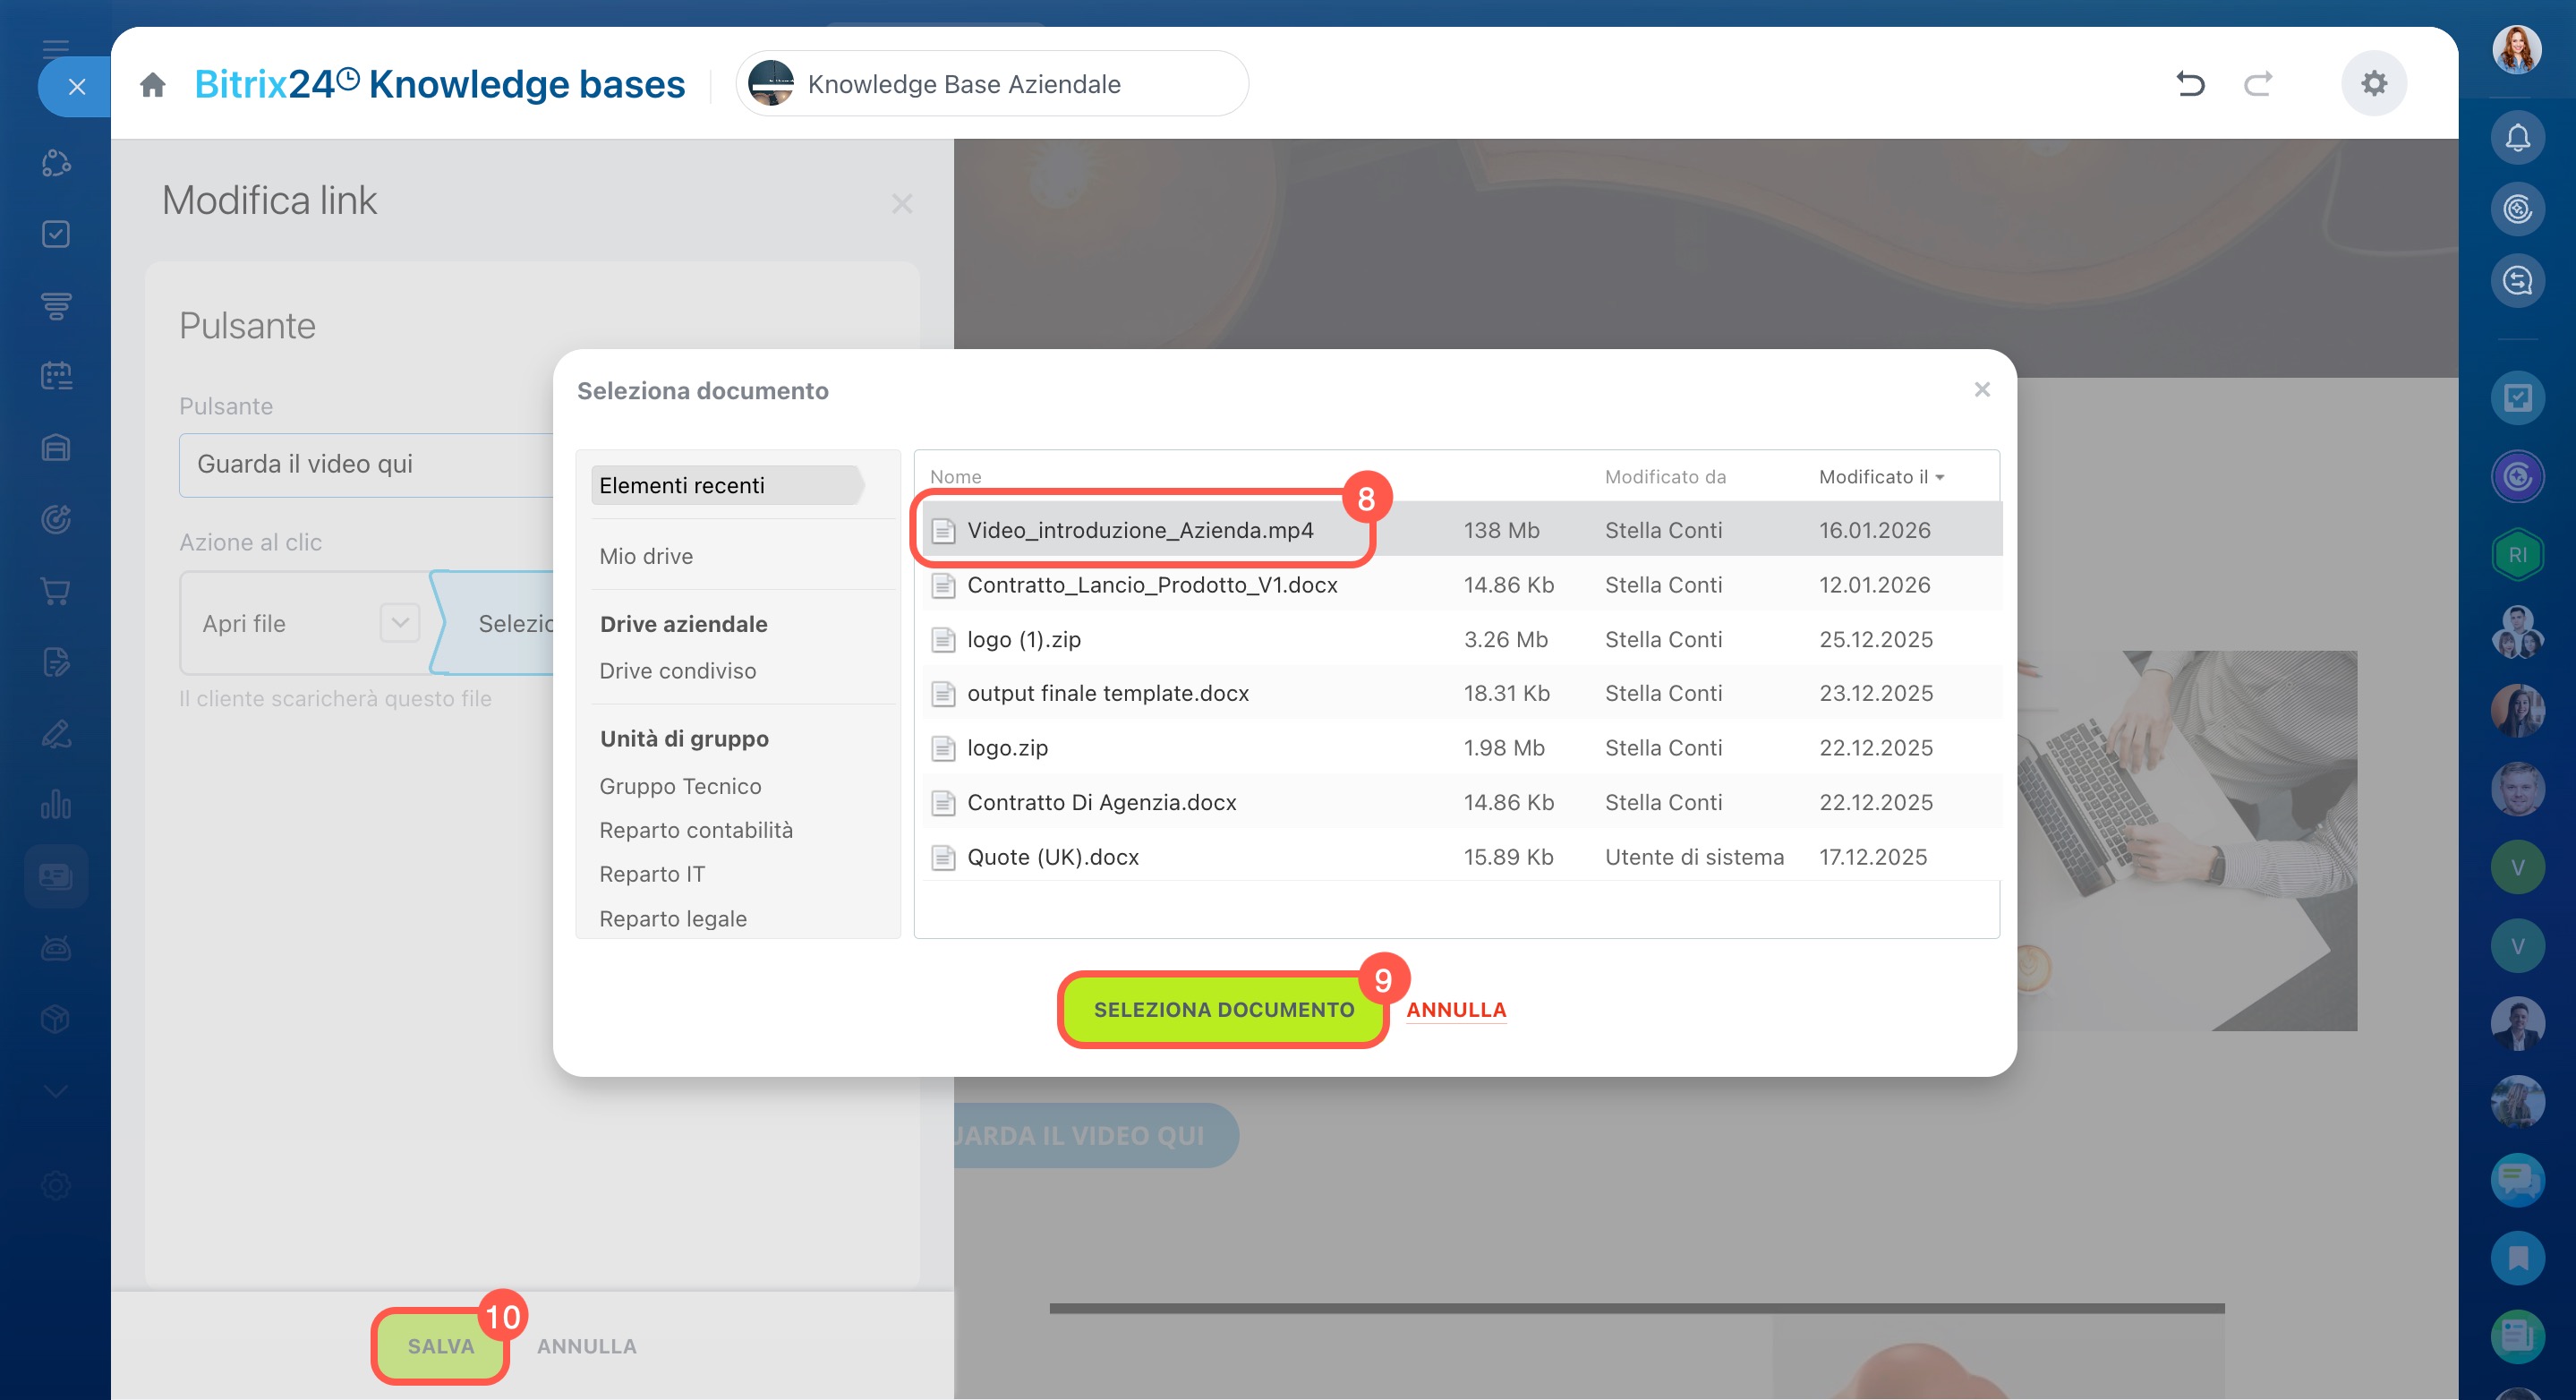Screen dimensions: 2576x1400
Task: Click the tasks checkmark icon in left sidebar
Action: 56,234
